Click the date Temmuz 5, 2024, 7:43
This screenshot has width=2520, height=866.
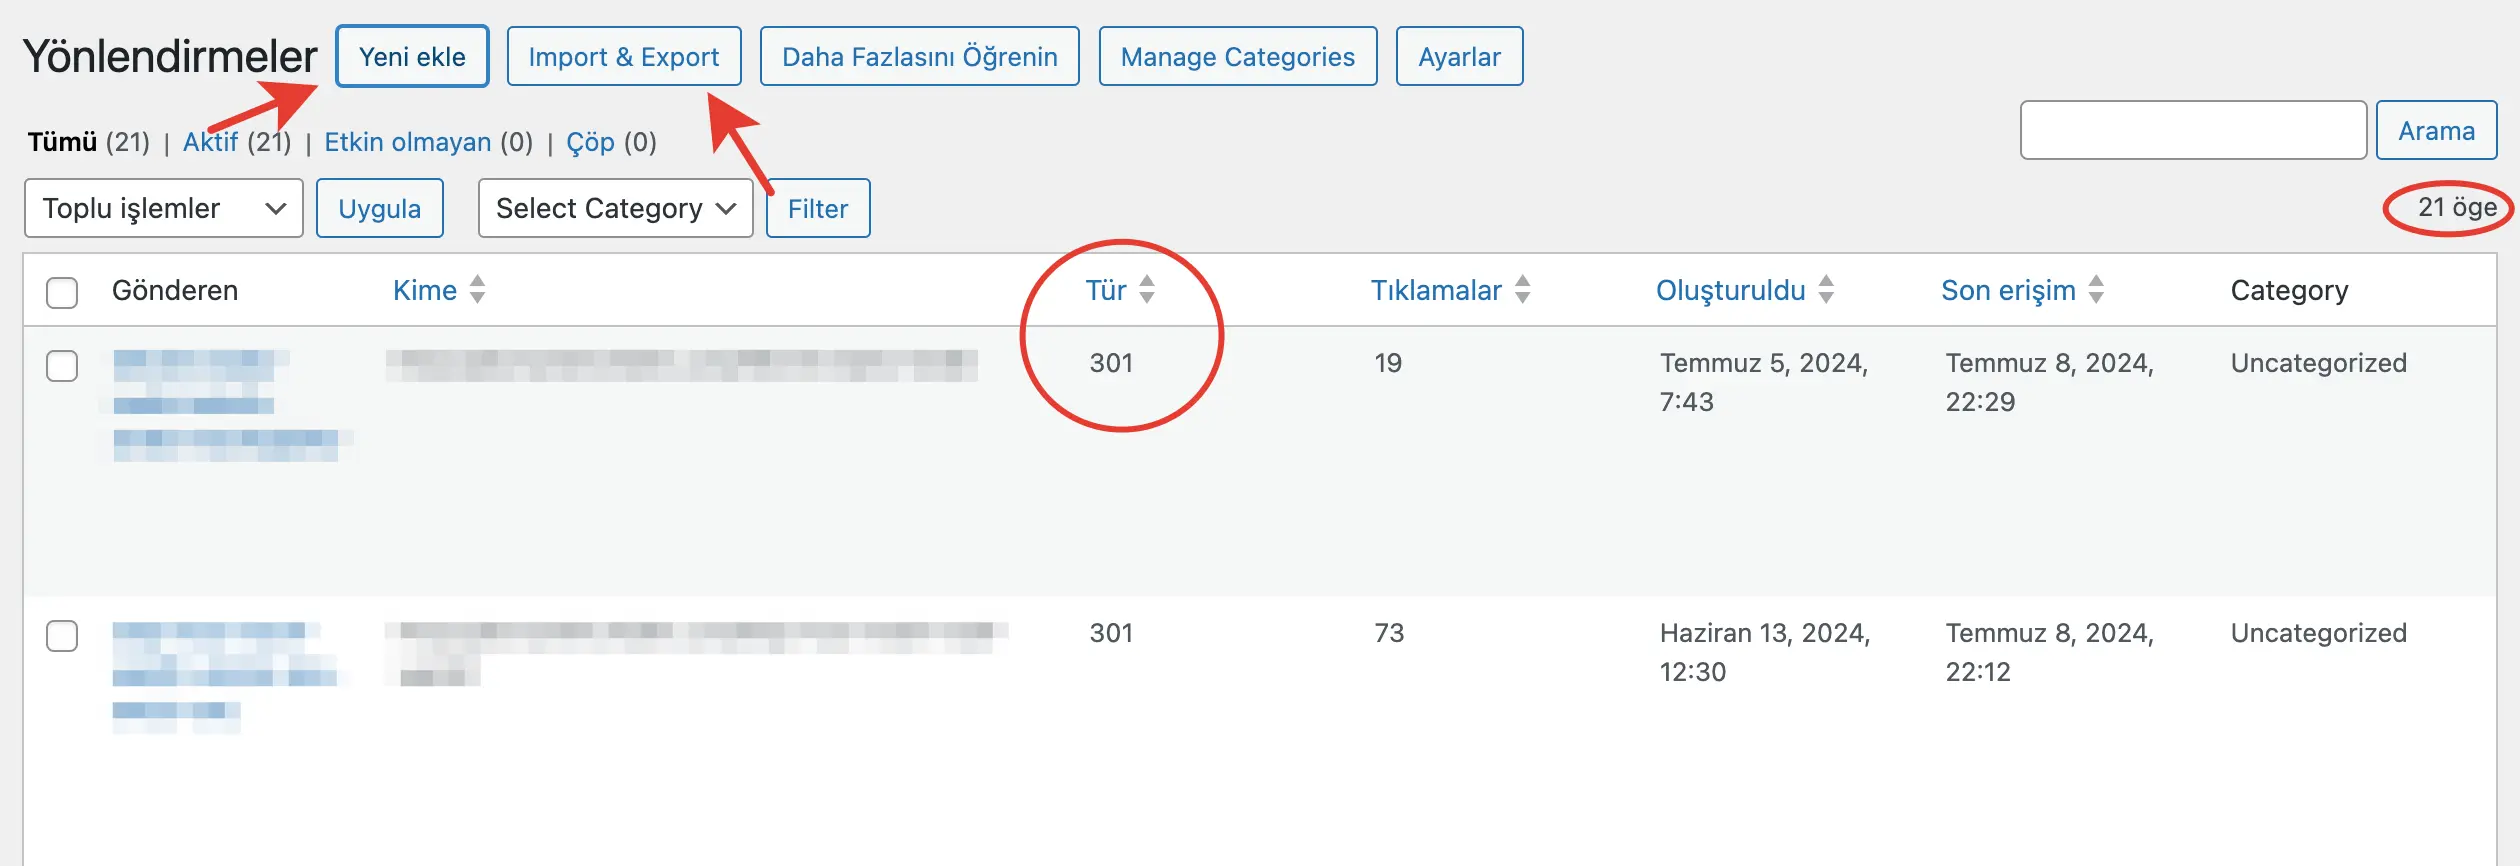tap(1764, 382)
